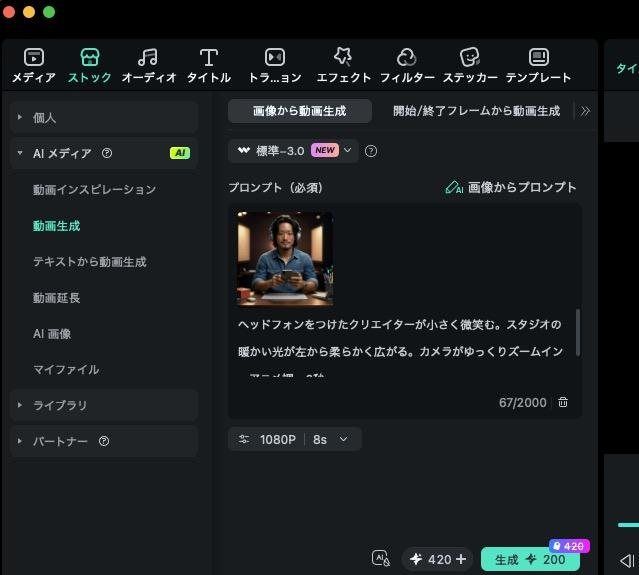Viewport: 639px width, 575px height.
Task: Click the 67/2000 character counter
Action: [x=522, y=403]
